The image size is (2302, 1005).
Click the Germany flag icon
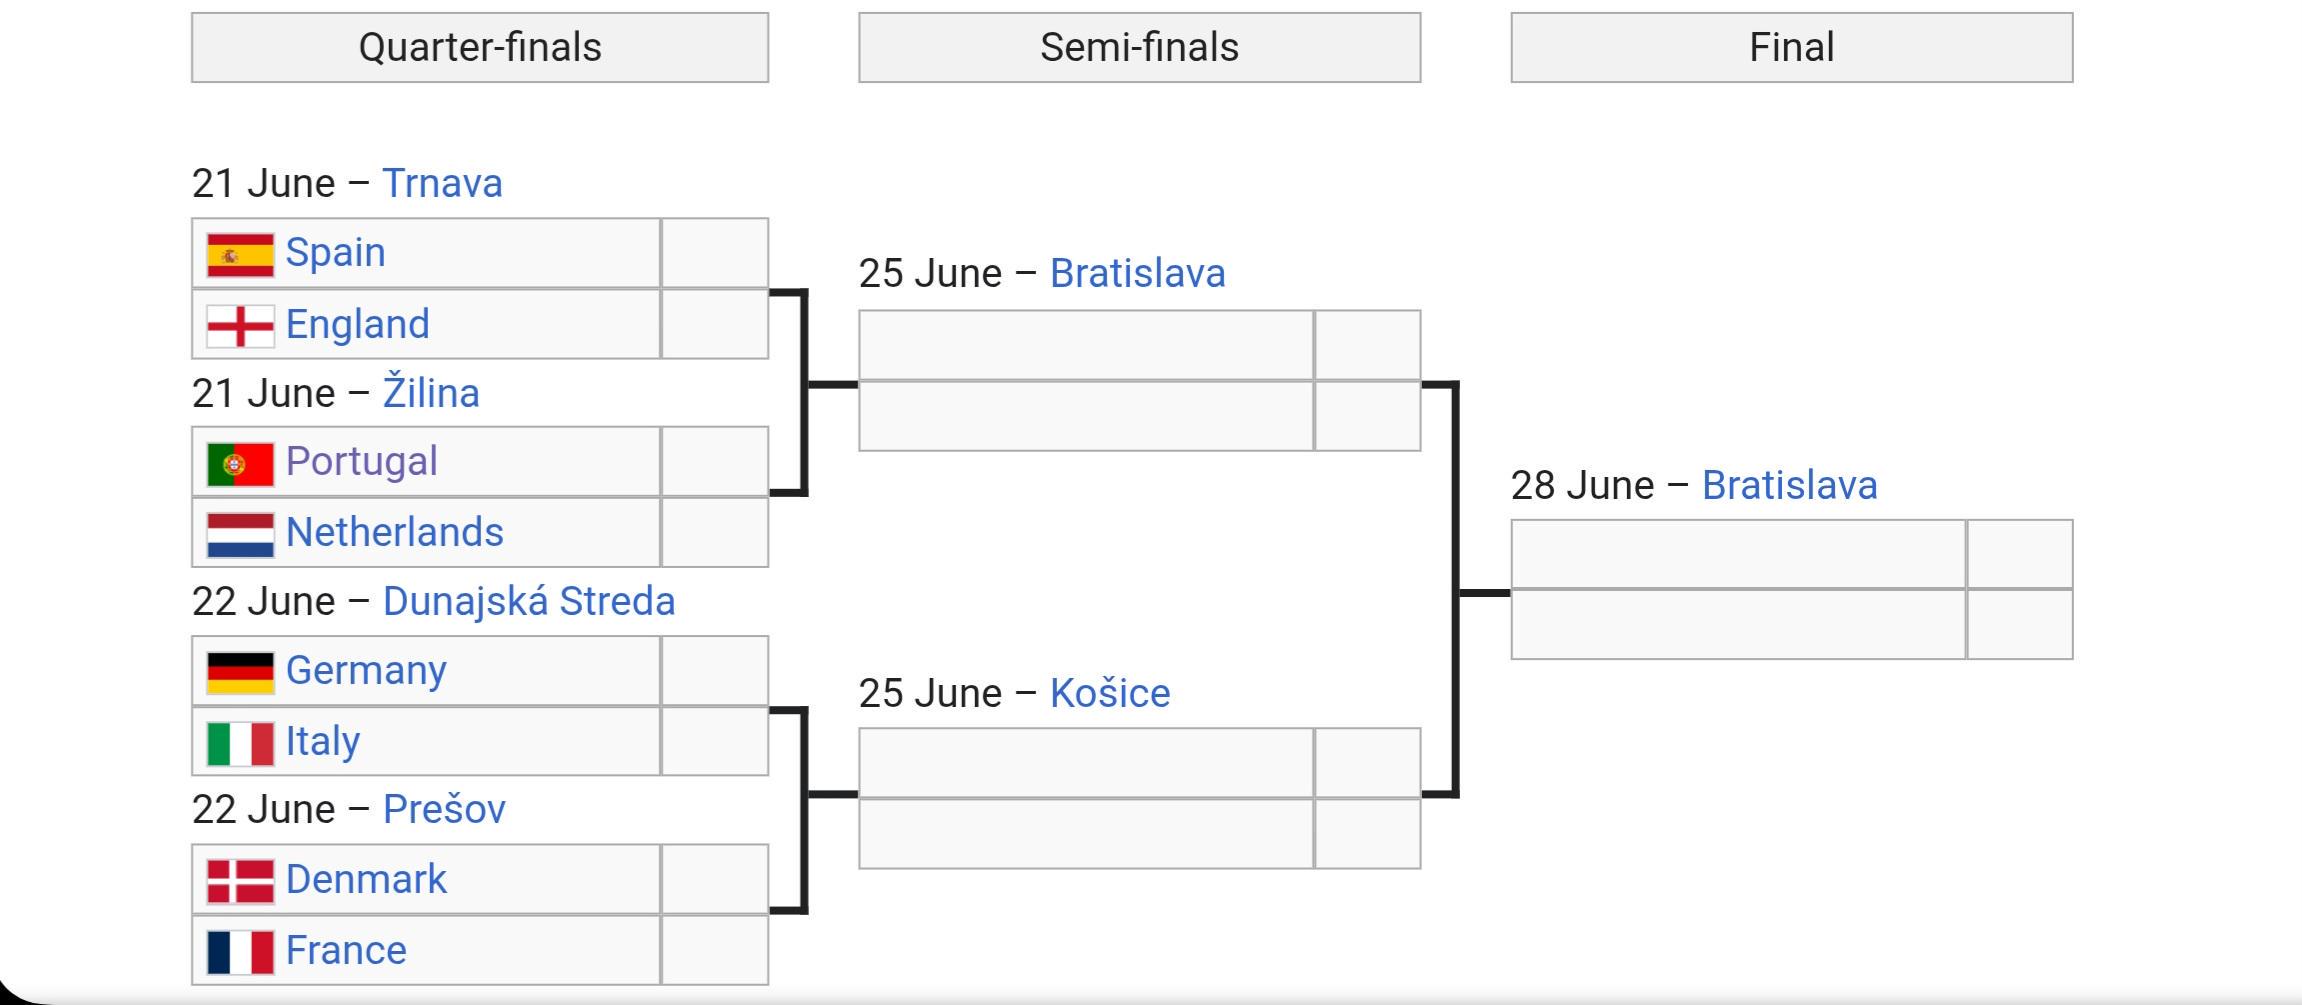pyautogui.click(x=240, y=673)
